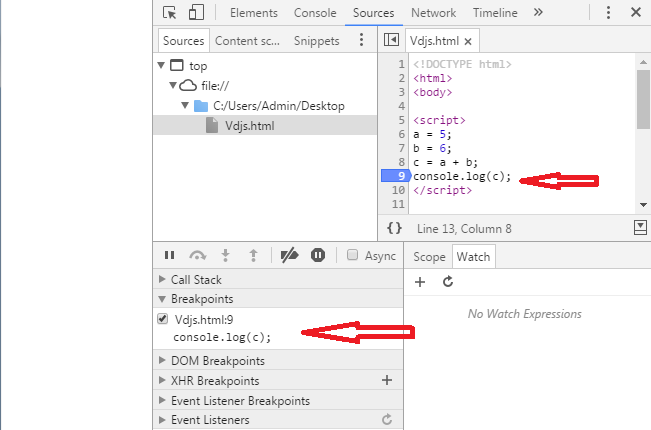Expand the DOM Breakpoints section
Screen dimensions: 651x430
tap(217, 361)
